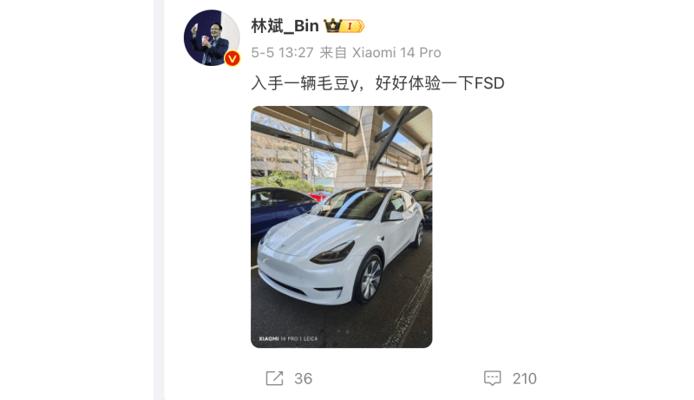Open the 林斌_Bin username link
The width and height of the screenshot is (694, 400).
pyautogui.click(x=285, y=26)
